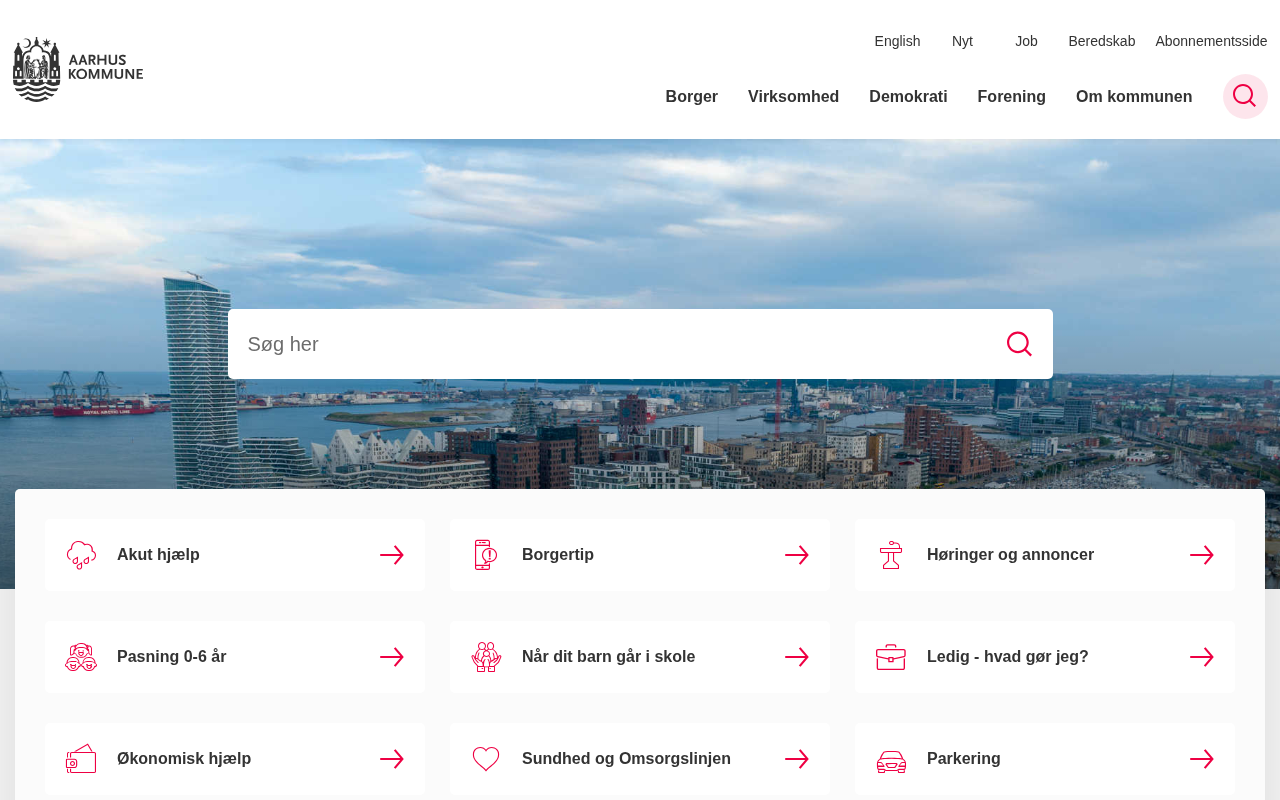Open the Økonomisk hjælp link

(235, 759)
